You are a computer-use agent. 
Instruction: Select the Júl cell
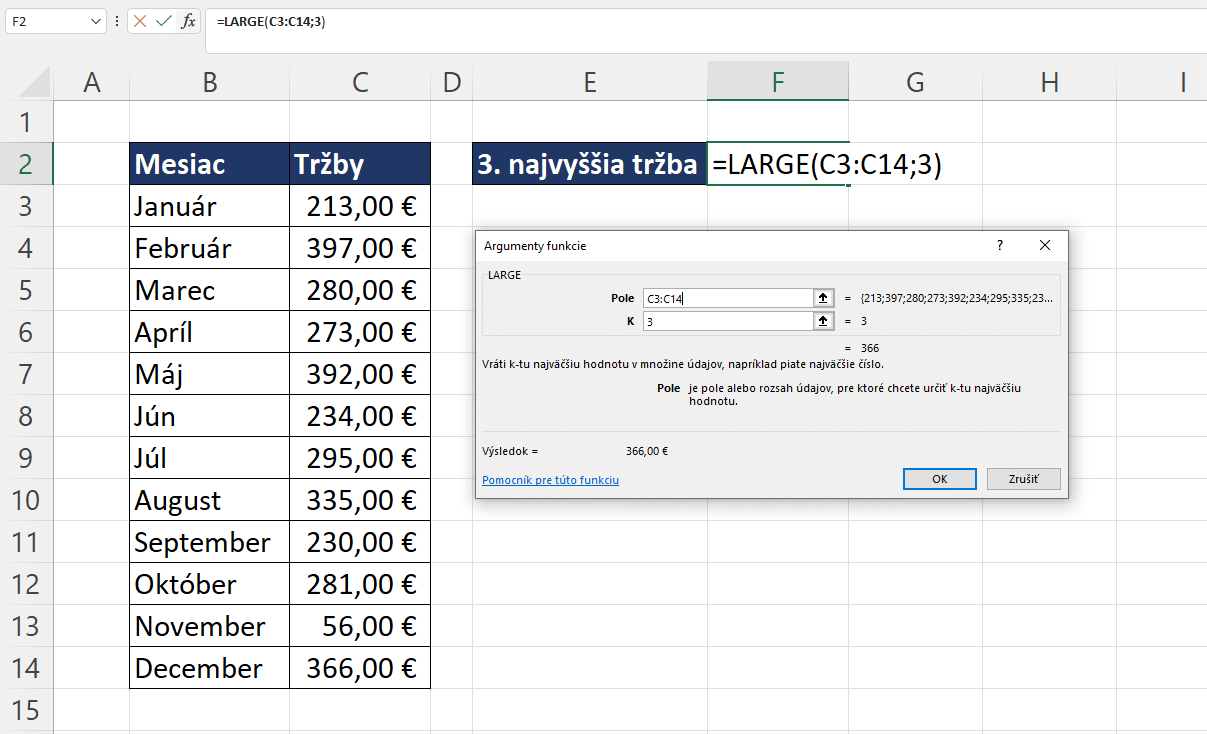pos(210,458)
